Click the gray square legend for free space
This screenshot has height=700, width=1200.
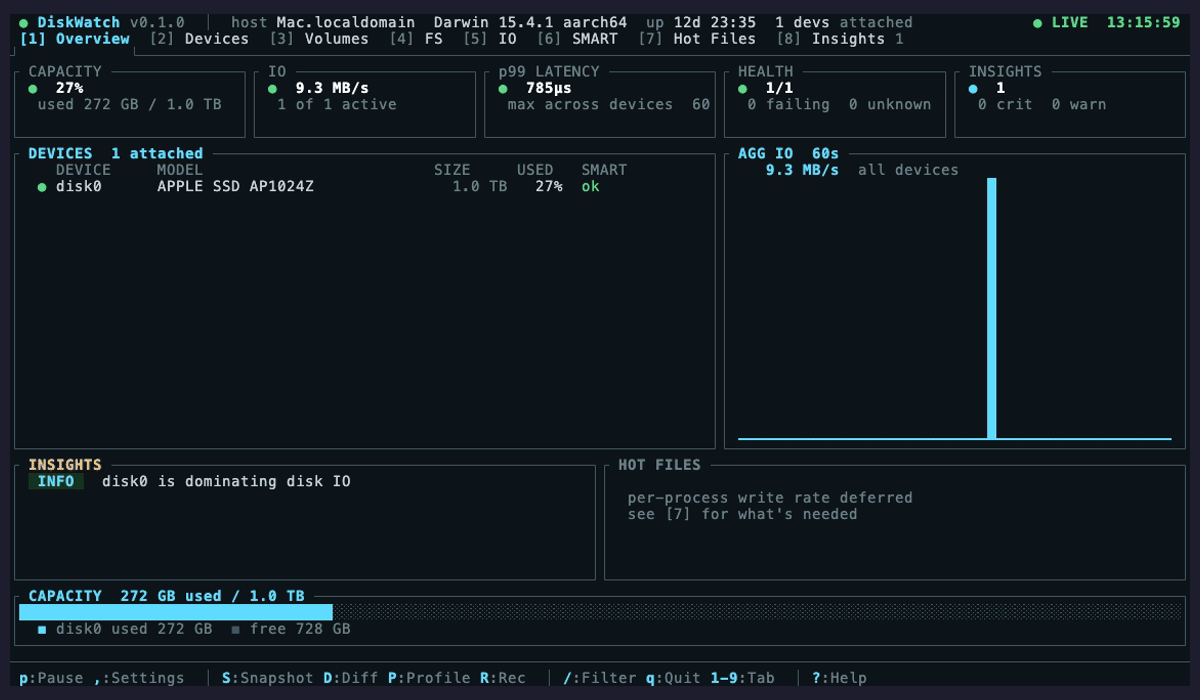tap(235, 630)
